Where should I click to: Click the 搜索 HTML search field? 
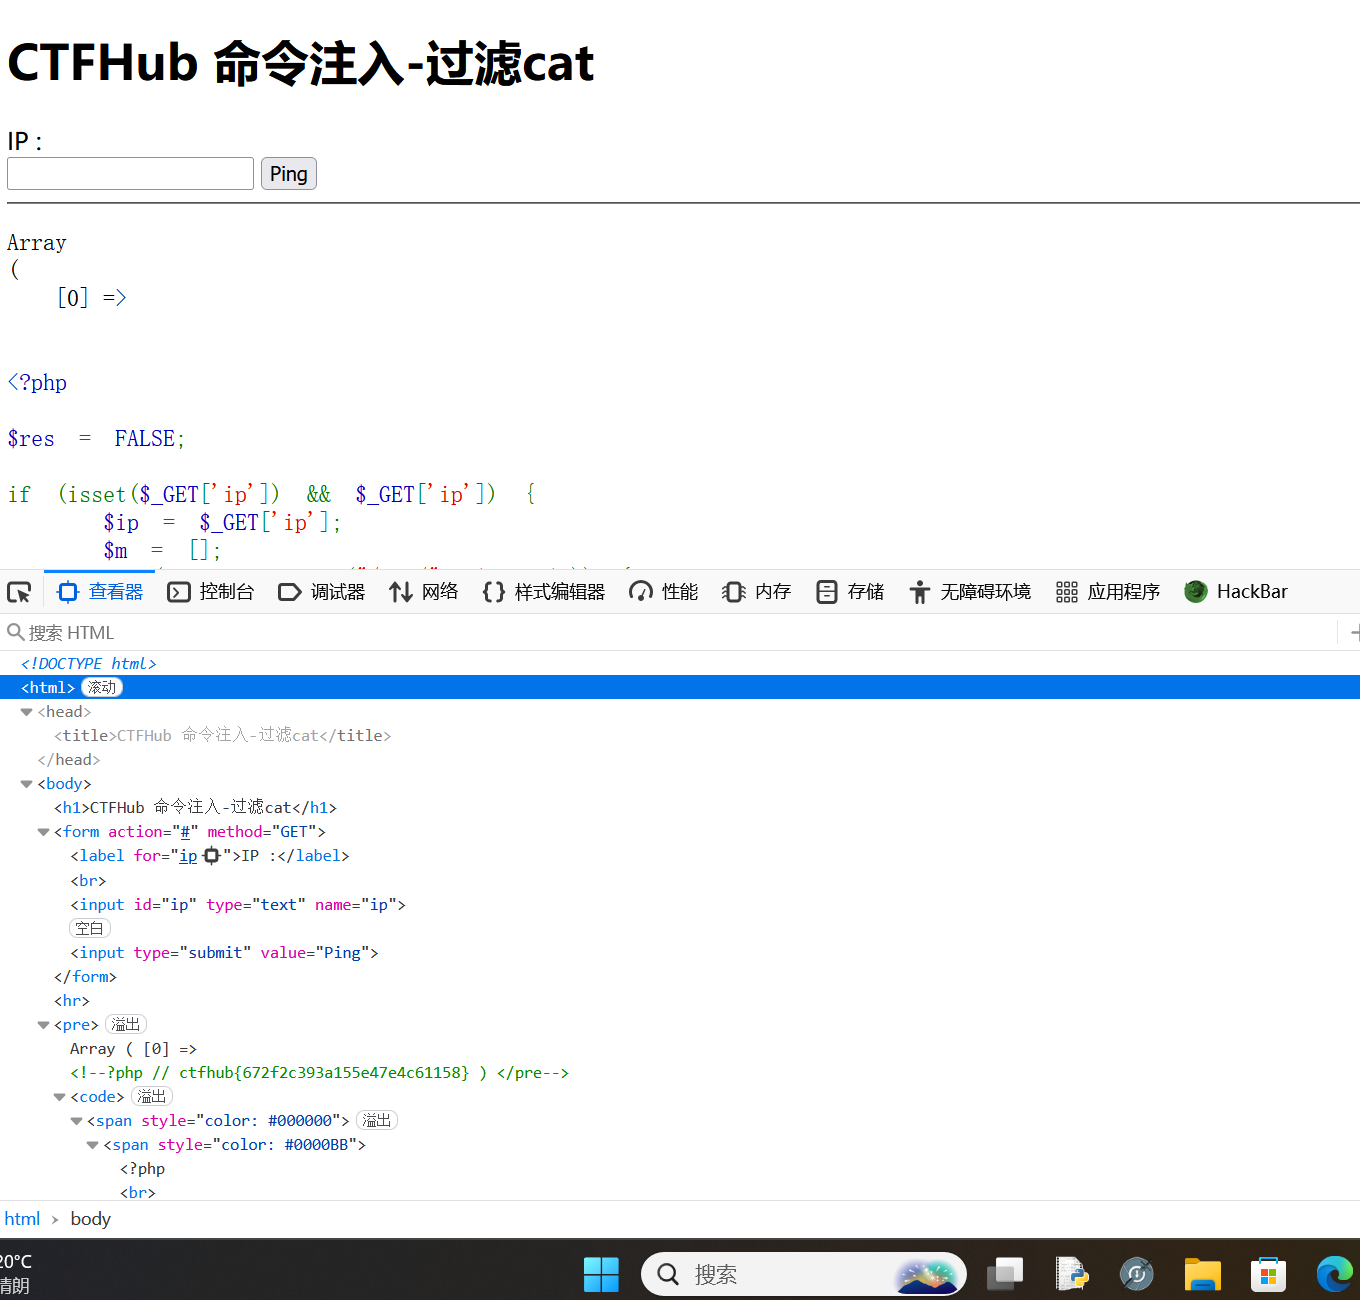pos(670,633)
